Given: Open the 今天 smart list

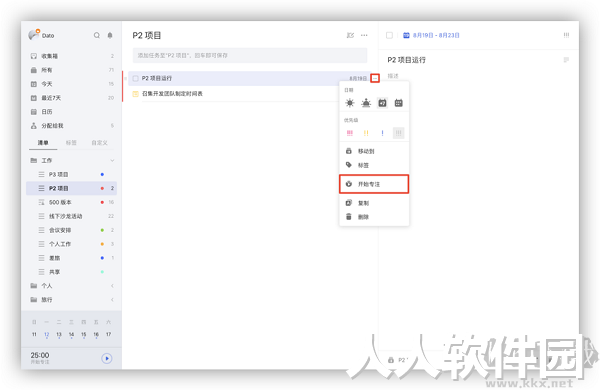Looking at the screenshot, I should coord(72,84).
